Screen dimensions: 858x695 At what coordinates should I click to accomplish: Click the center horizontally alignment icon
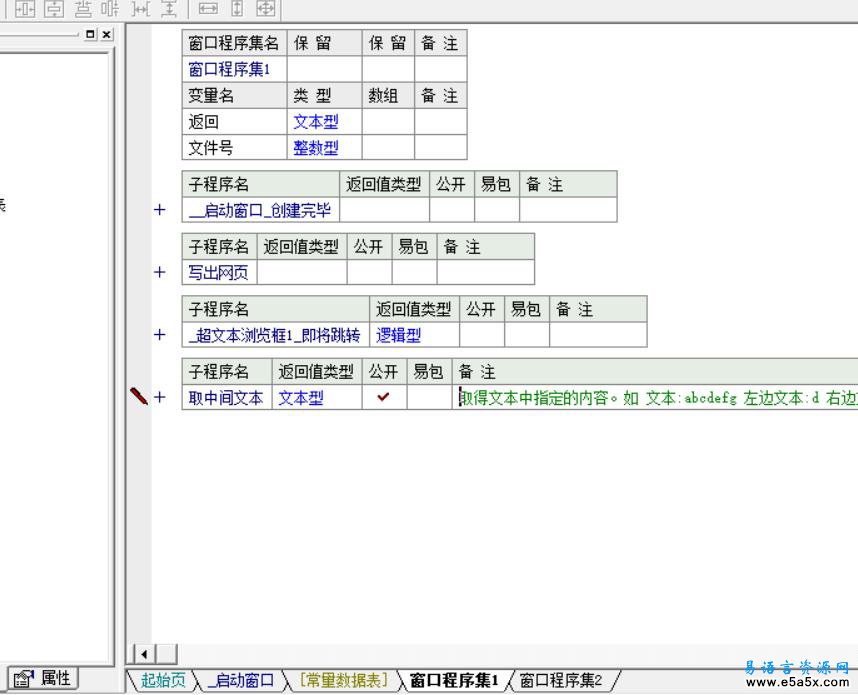25,9
